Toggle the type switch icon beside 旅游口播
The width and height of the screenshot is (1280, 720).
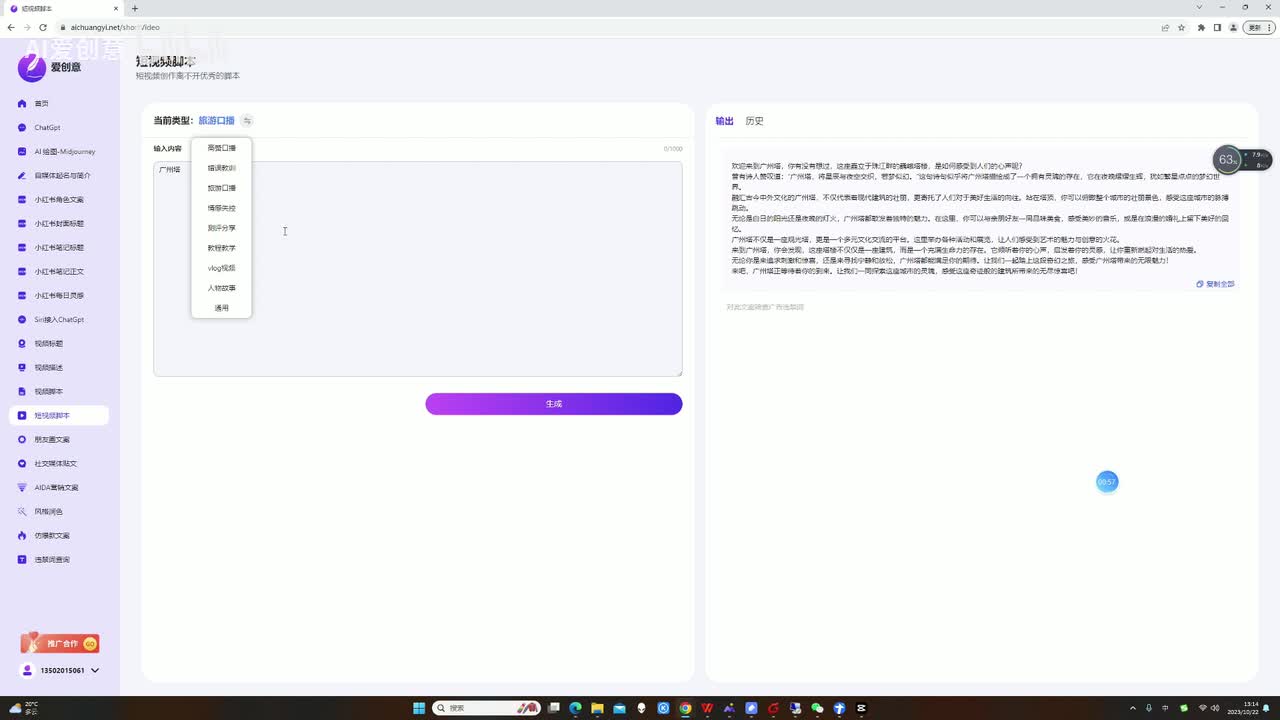tap(247, 121)
